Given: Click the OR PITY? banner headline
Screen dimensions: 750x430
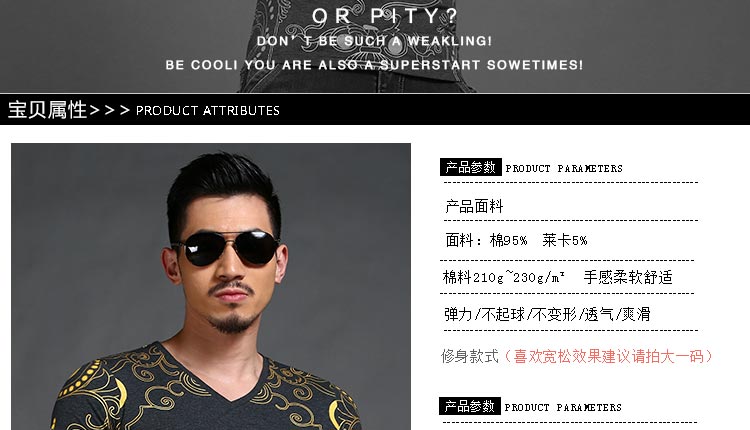Looking at the screenshot, I should coord(385,16).
